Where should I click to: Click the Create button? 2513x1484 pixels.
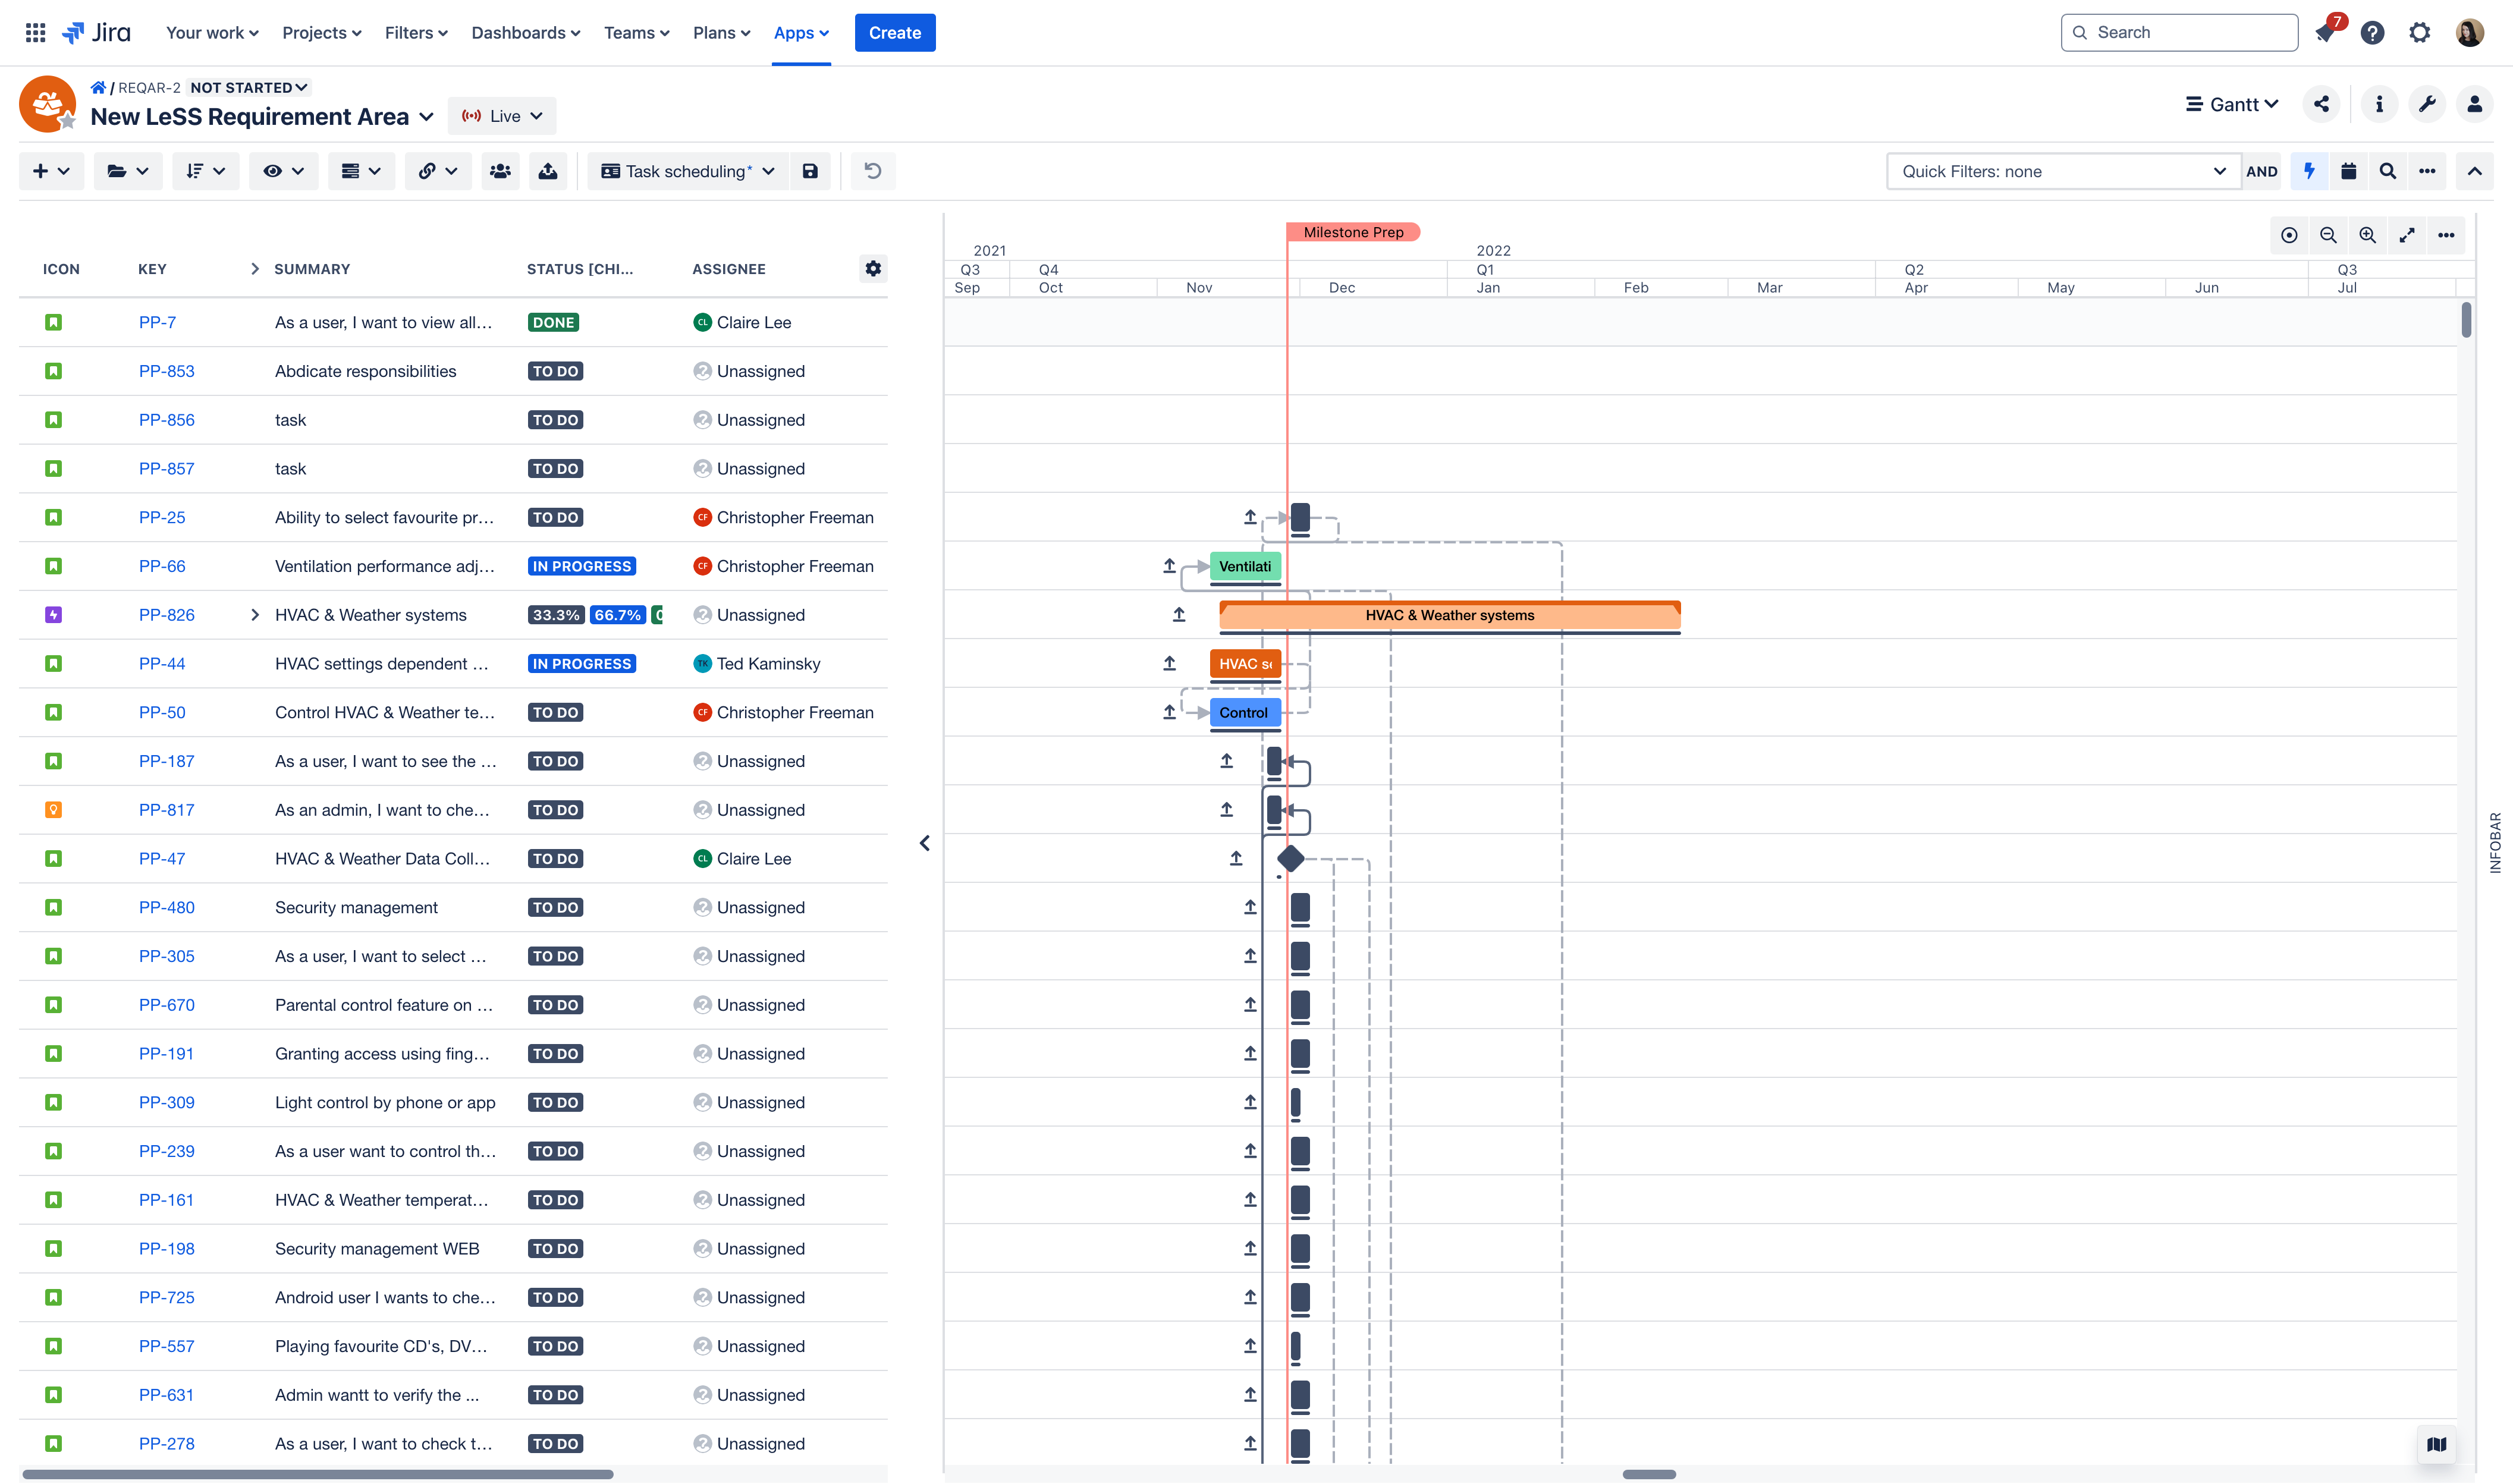(x=894, y=32)
